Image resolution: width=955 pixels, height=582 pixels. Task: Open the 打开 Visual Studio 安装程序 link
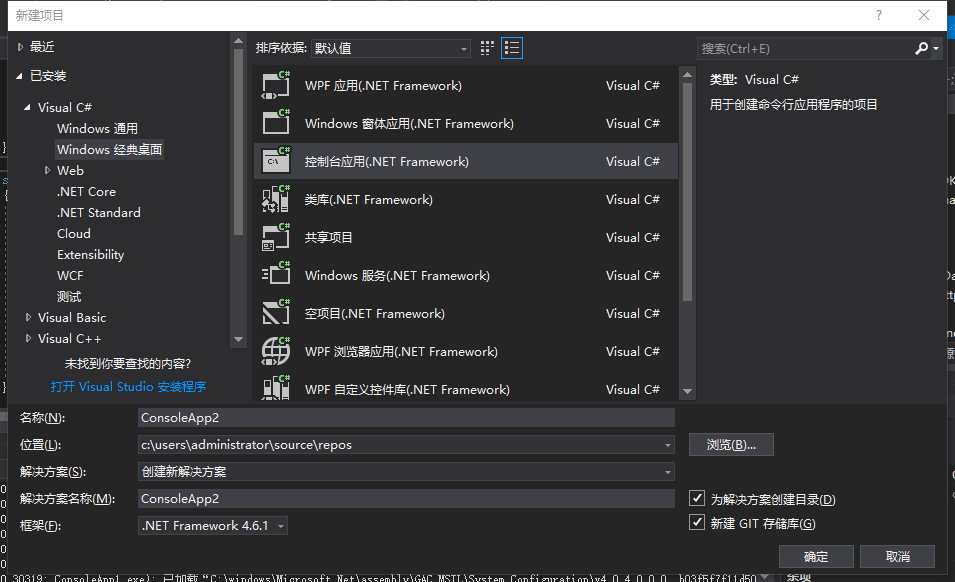pos(129,387)
